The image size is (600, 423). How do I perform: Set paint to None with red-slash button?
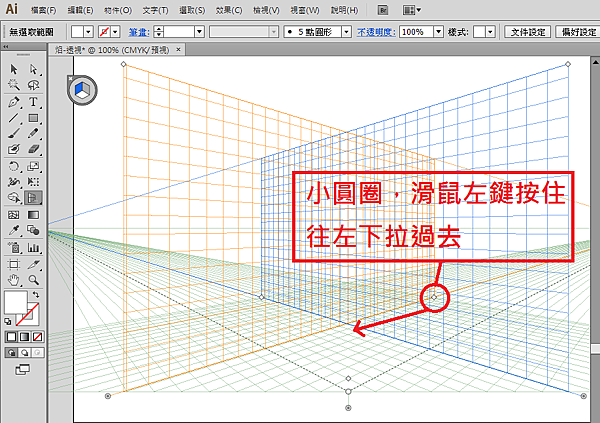pyautogui.click(x=38, y=336)
